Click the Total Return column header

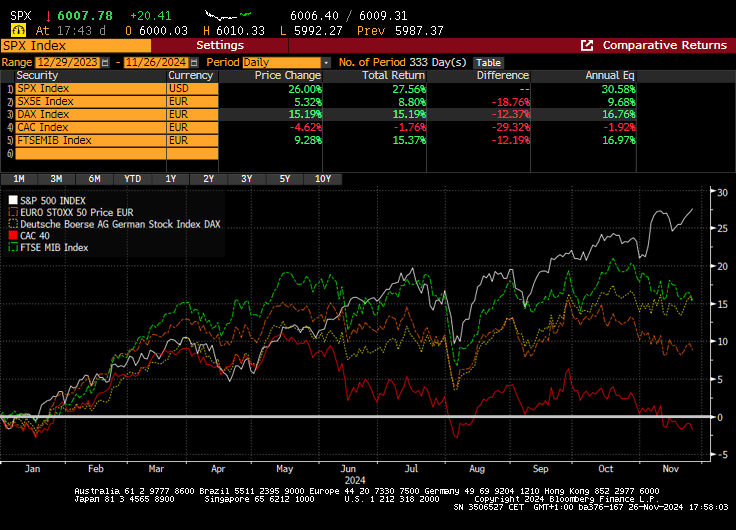(x=393, y=76)
